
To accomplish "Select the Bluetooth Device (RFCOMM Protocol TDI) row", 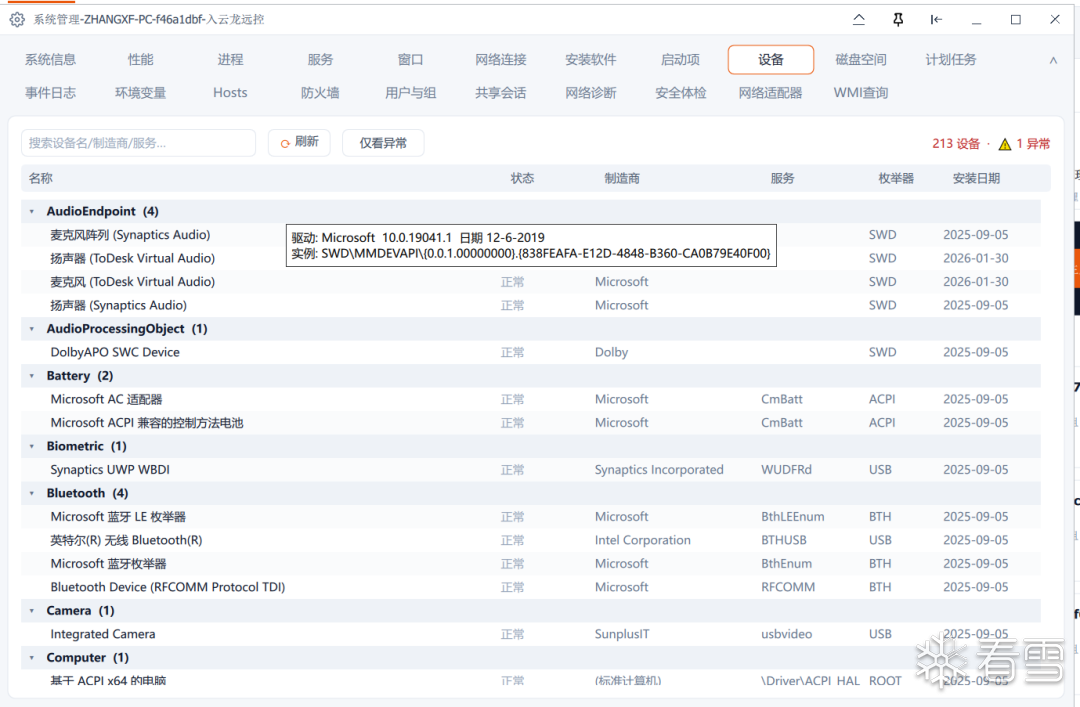I will [530, 587].
